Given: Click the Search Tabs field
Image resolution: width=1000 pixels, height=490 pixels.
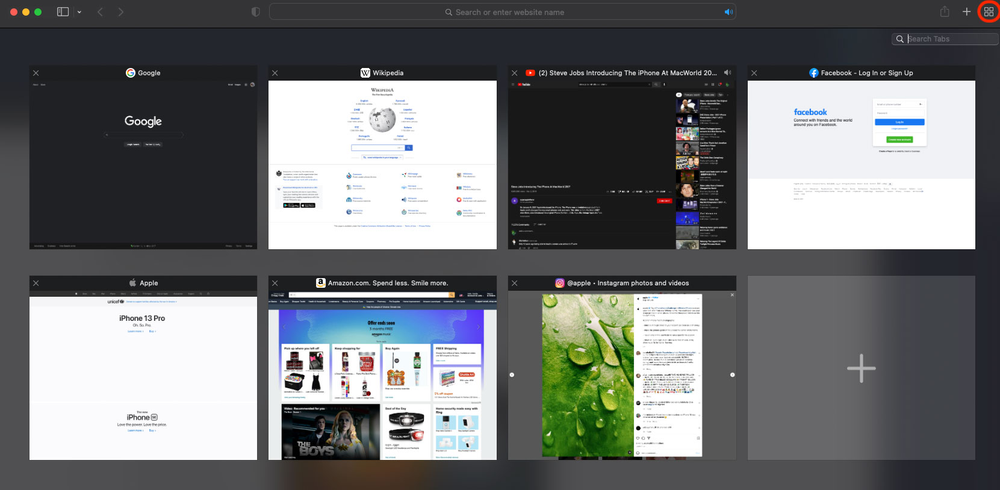Looking at the screenshot, I should (x=945, y=39).
